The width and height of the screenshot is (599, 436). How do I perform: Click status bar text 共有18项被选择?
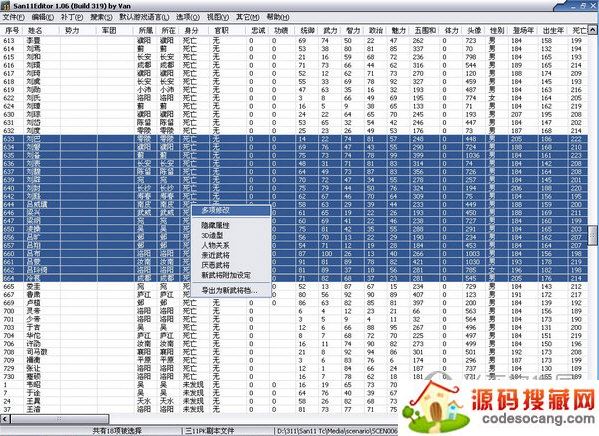(117, 431)
